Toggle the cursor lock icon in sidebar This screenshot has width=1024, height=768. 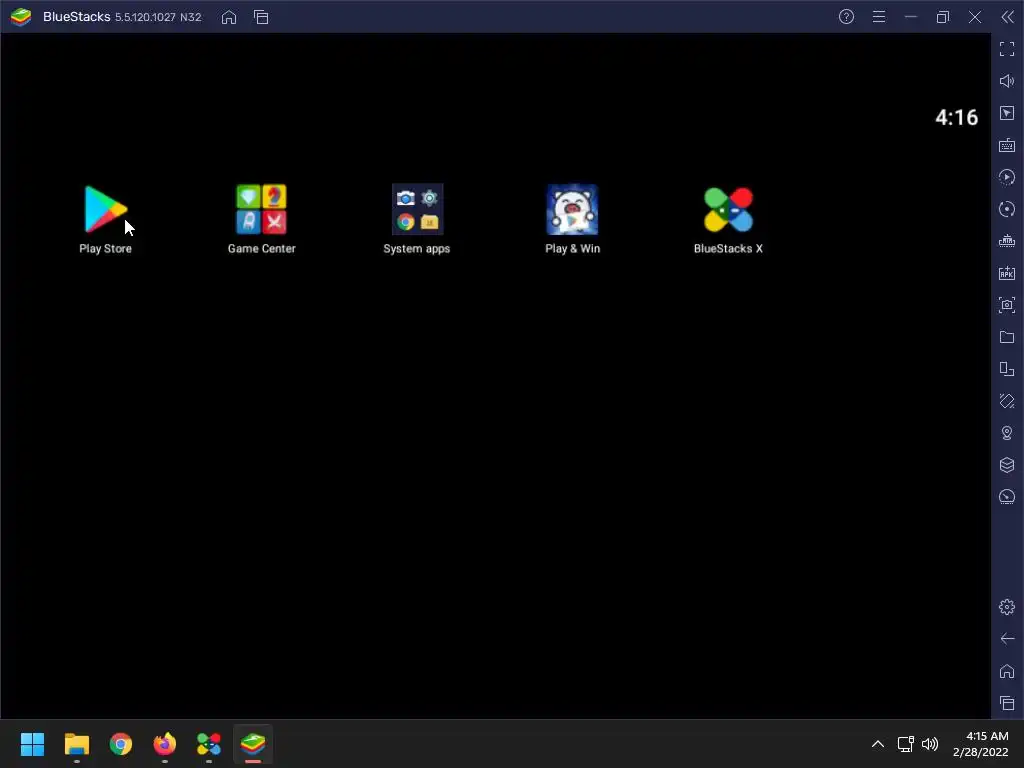click(x=1007, y=113)
